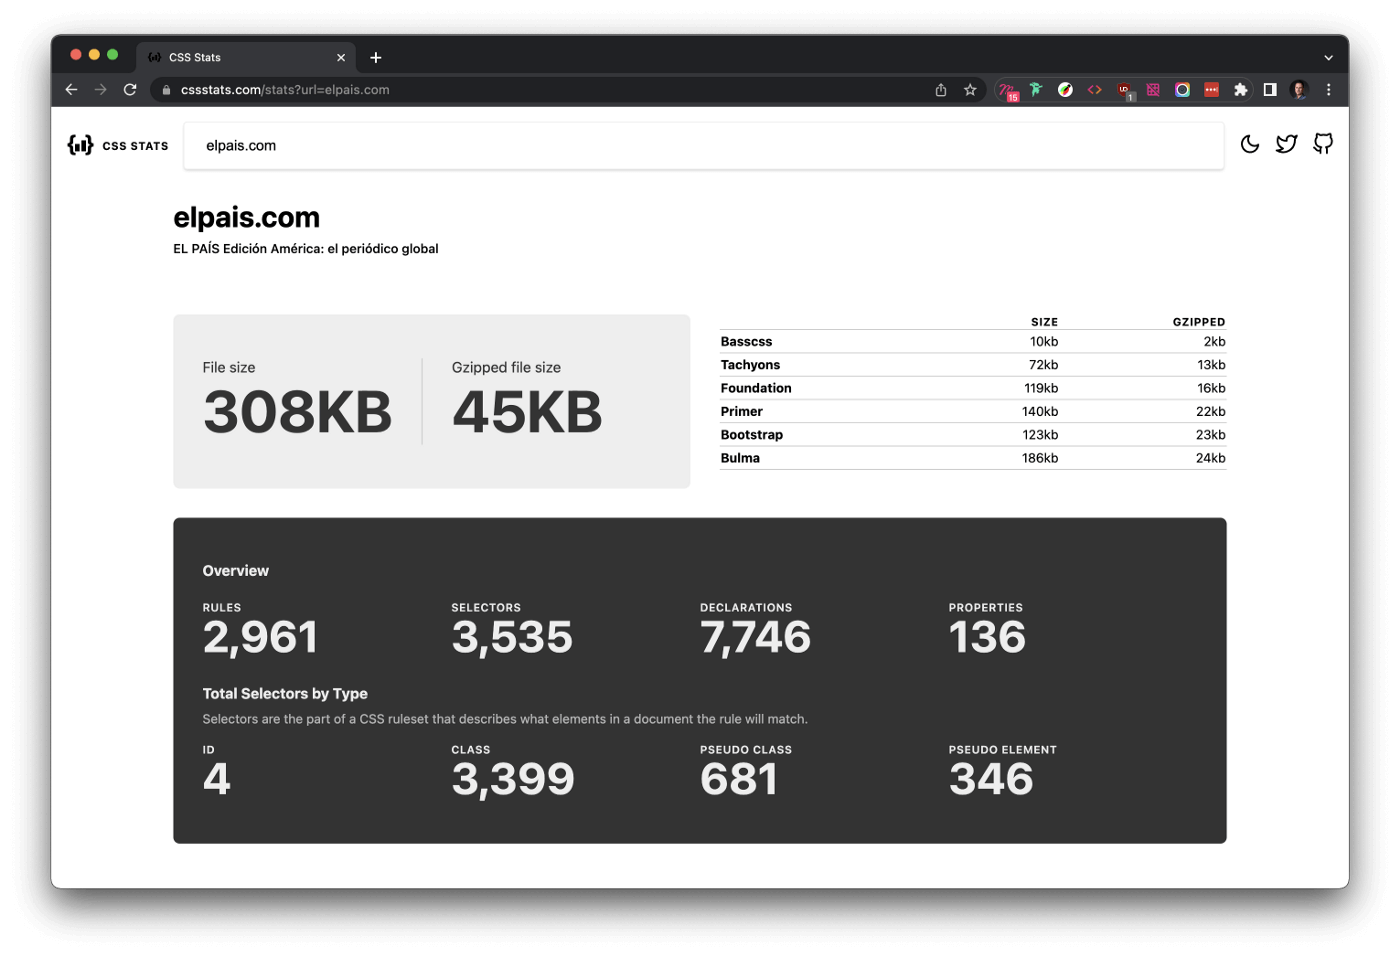Click the Bootstrap row label

click(752, 435)
